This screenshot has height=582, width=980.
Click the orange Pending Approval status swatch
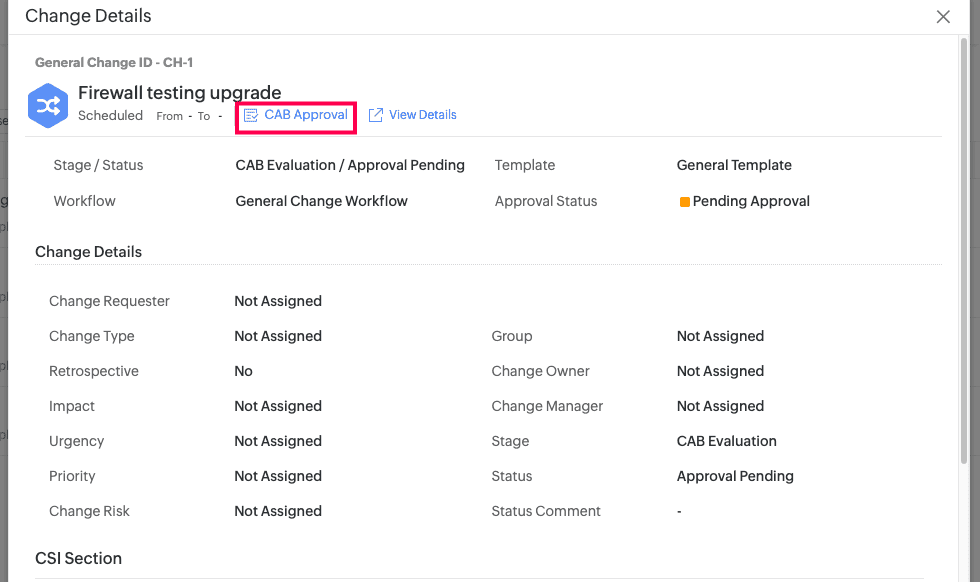point(685,202)
